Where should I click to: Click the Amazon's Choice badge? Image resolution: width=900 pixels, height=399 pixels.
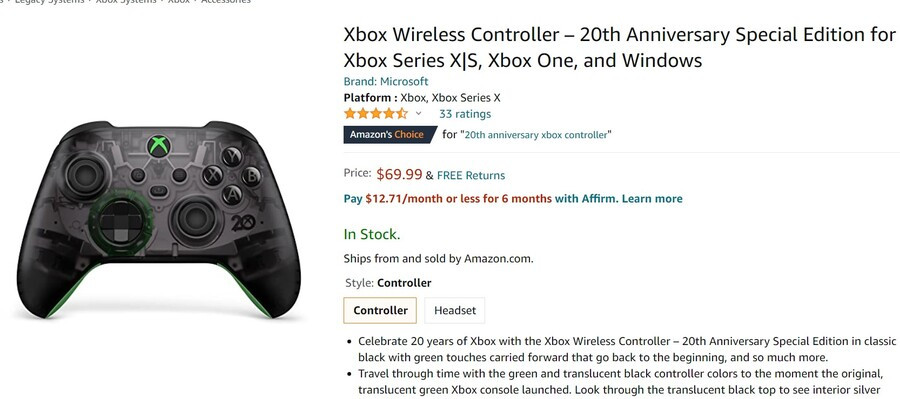point(390,135)
